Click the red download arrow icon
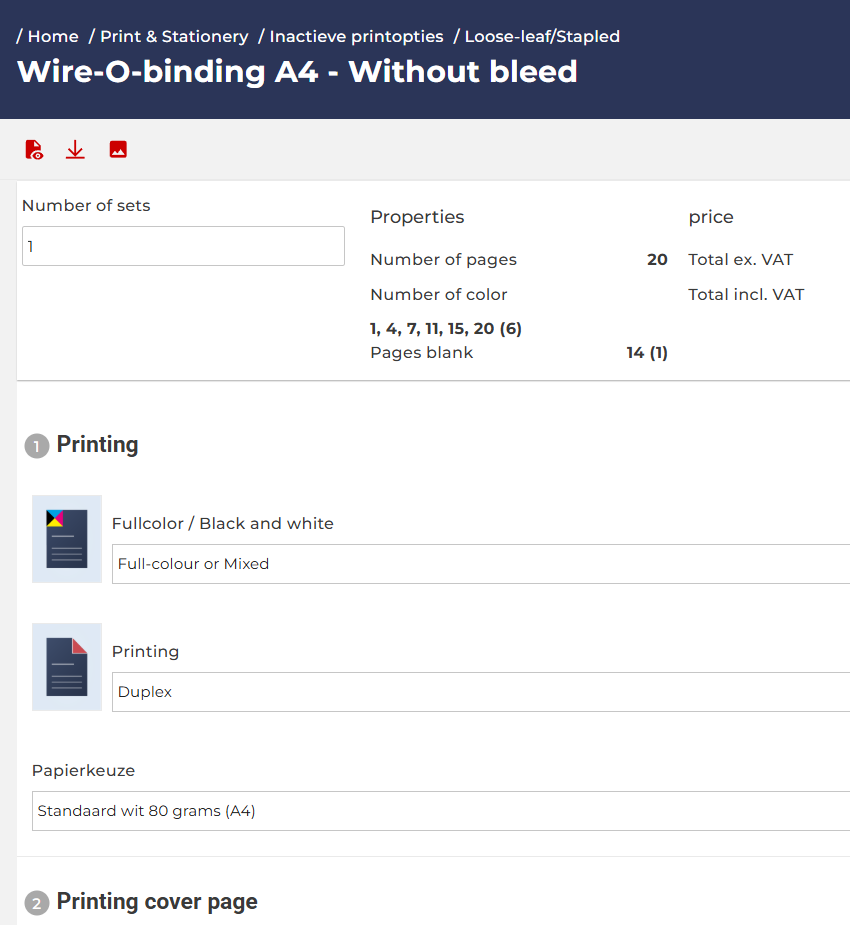The image size is (850, 925). point(75,150)
